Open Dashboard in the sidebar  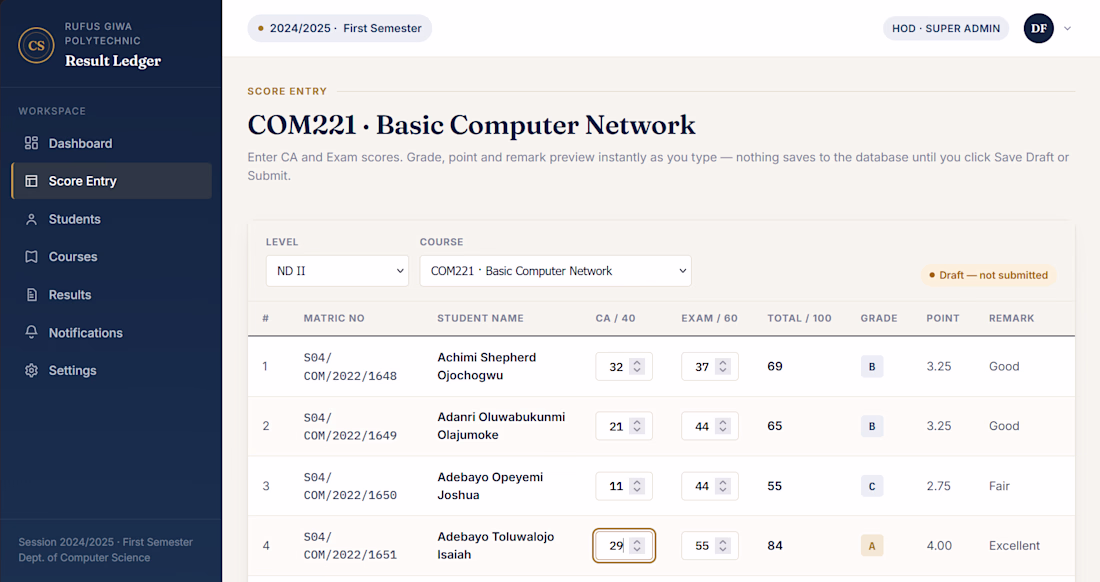tap(112, 143)
